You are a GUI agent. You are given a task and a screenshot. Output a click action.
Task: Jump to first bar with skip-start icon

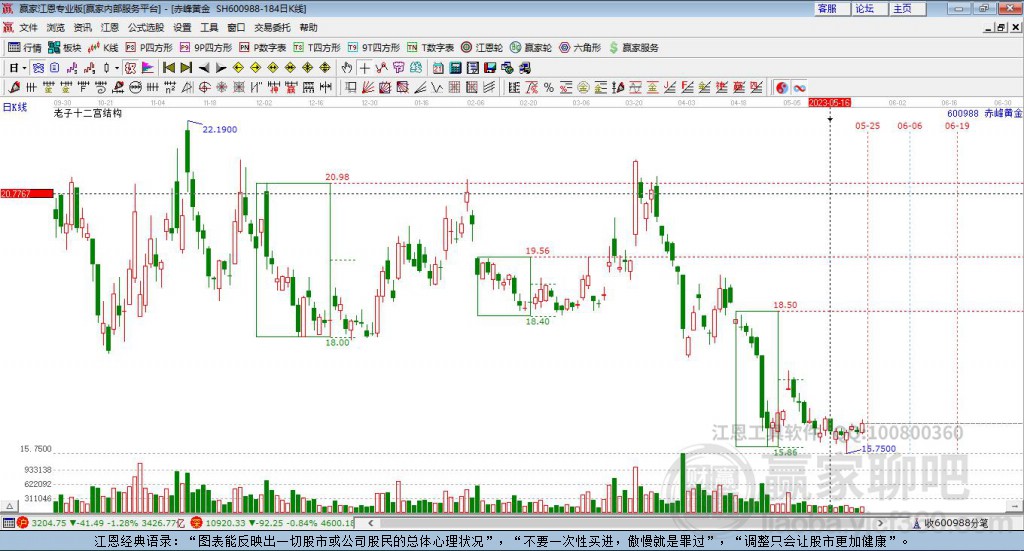click(x=168, y=67)
